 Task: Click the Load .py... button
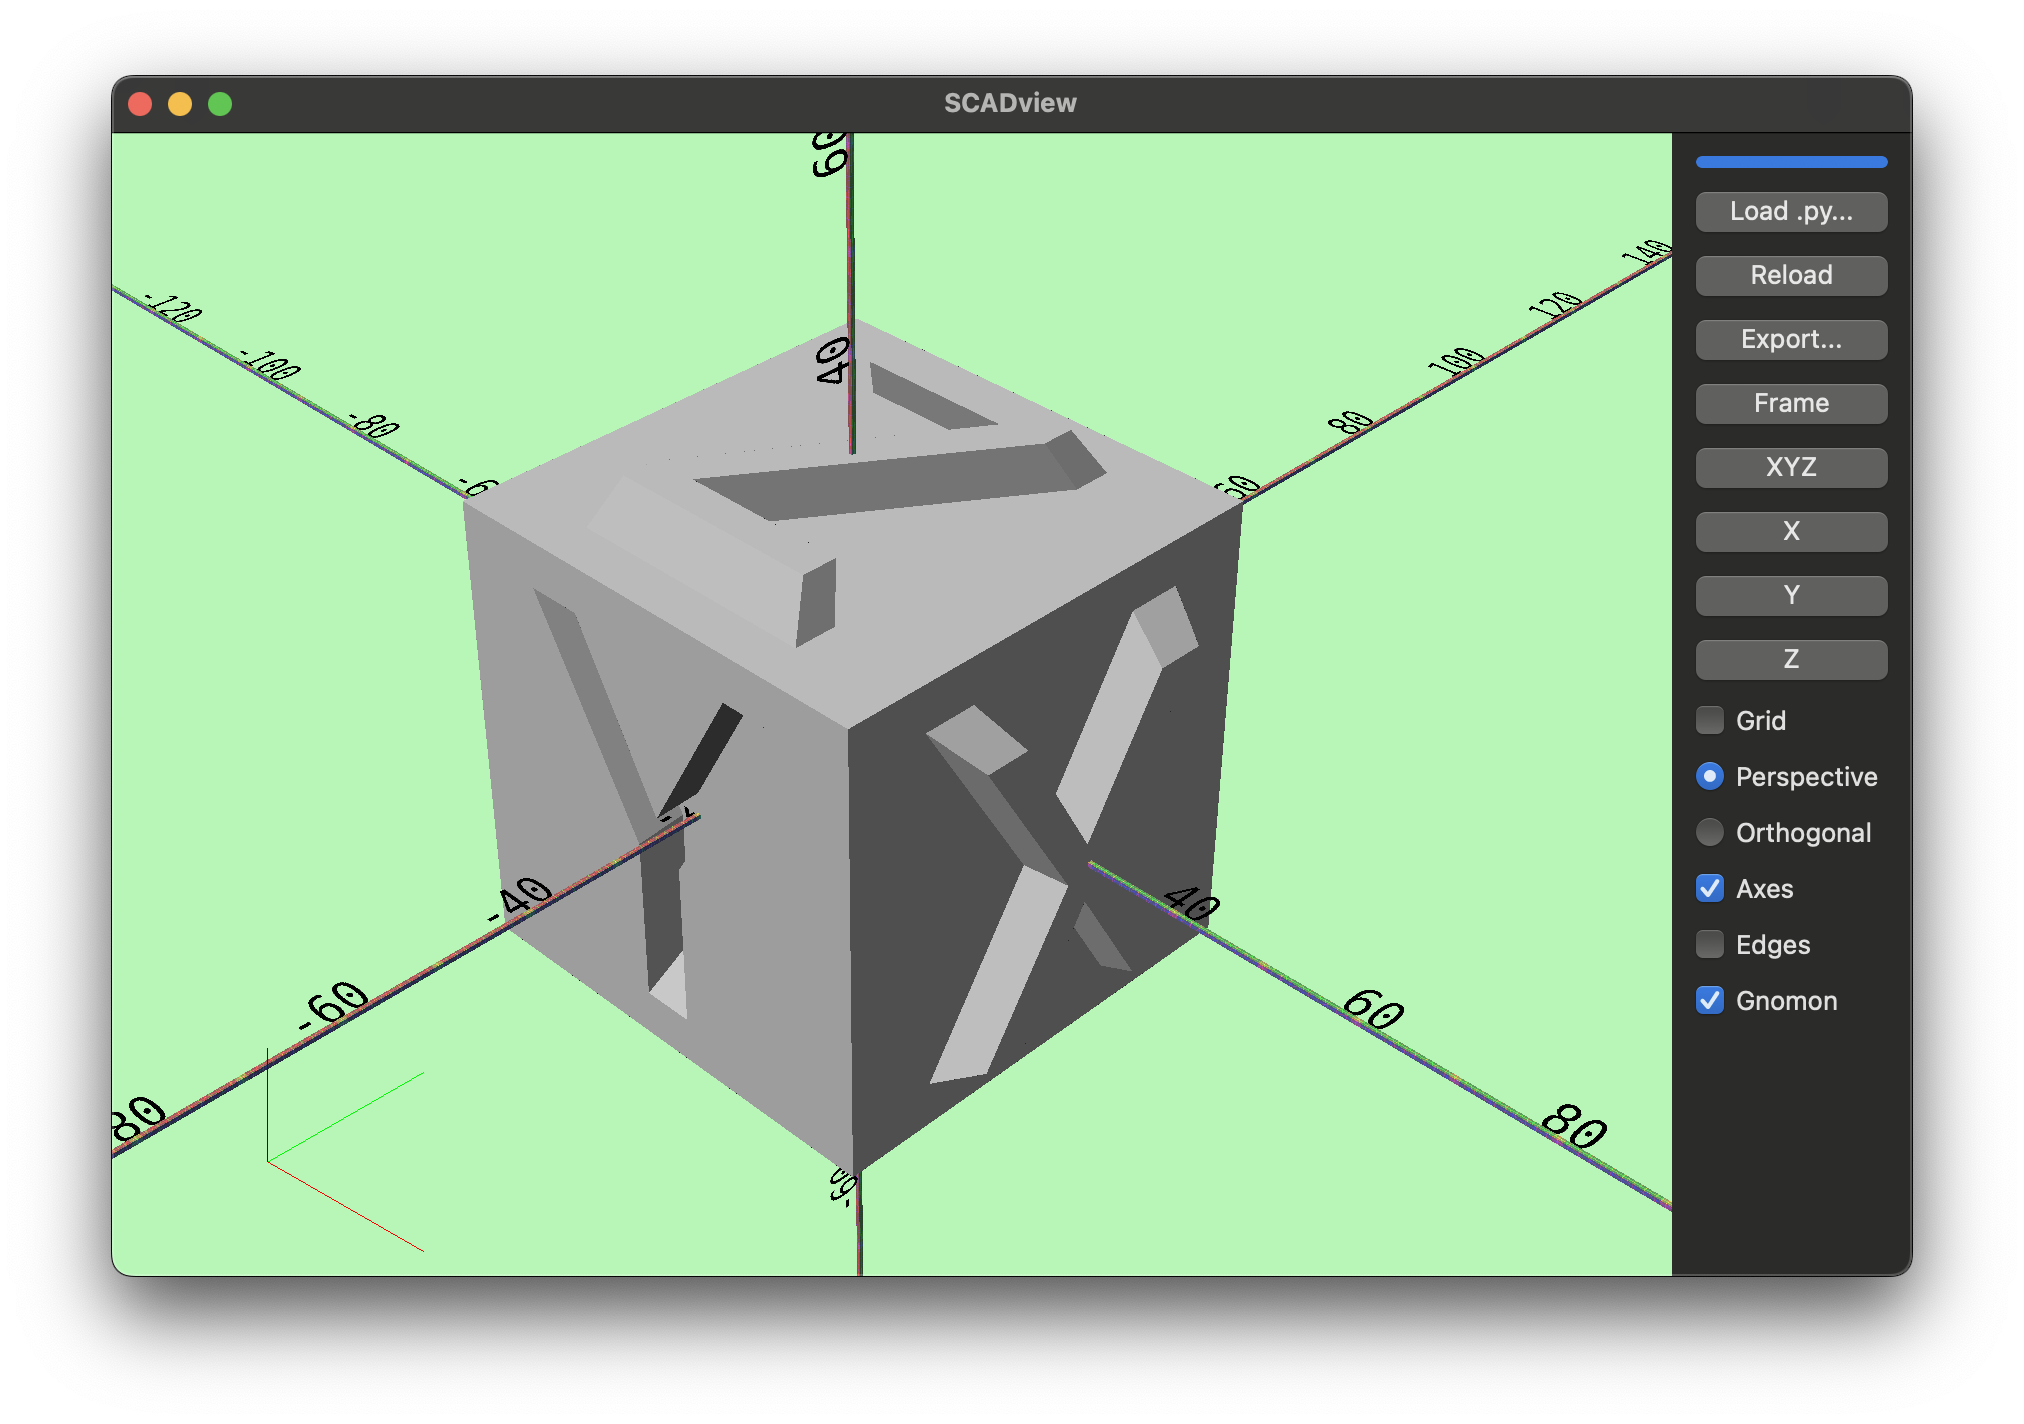tap(1790, 211)
